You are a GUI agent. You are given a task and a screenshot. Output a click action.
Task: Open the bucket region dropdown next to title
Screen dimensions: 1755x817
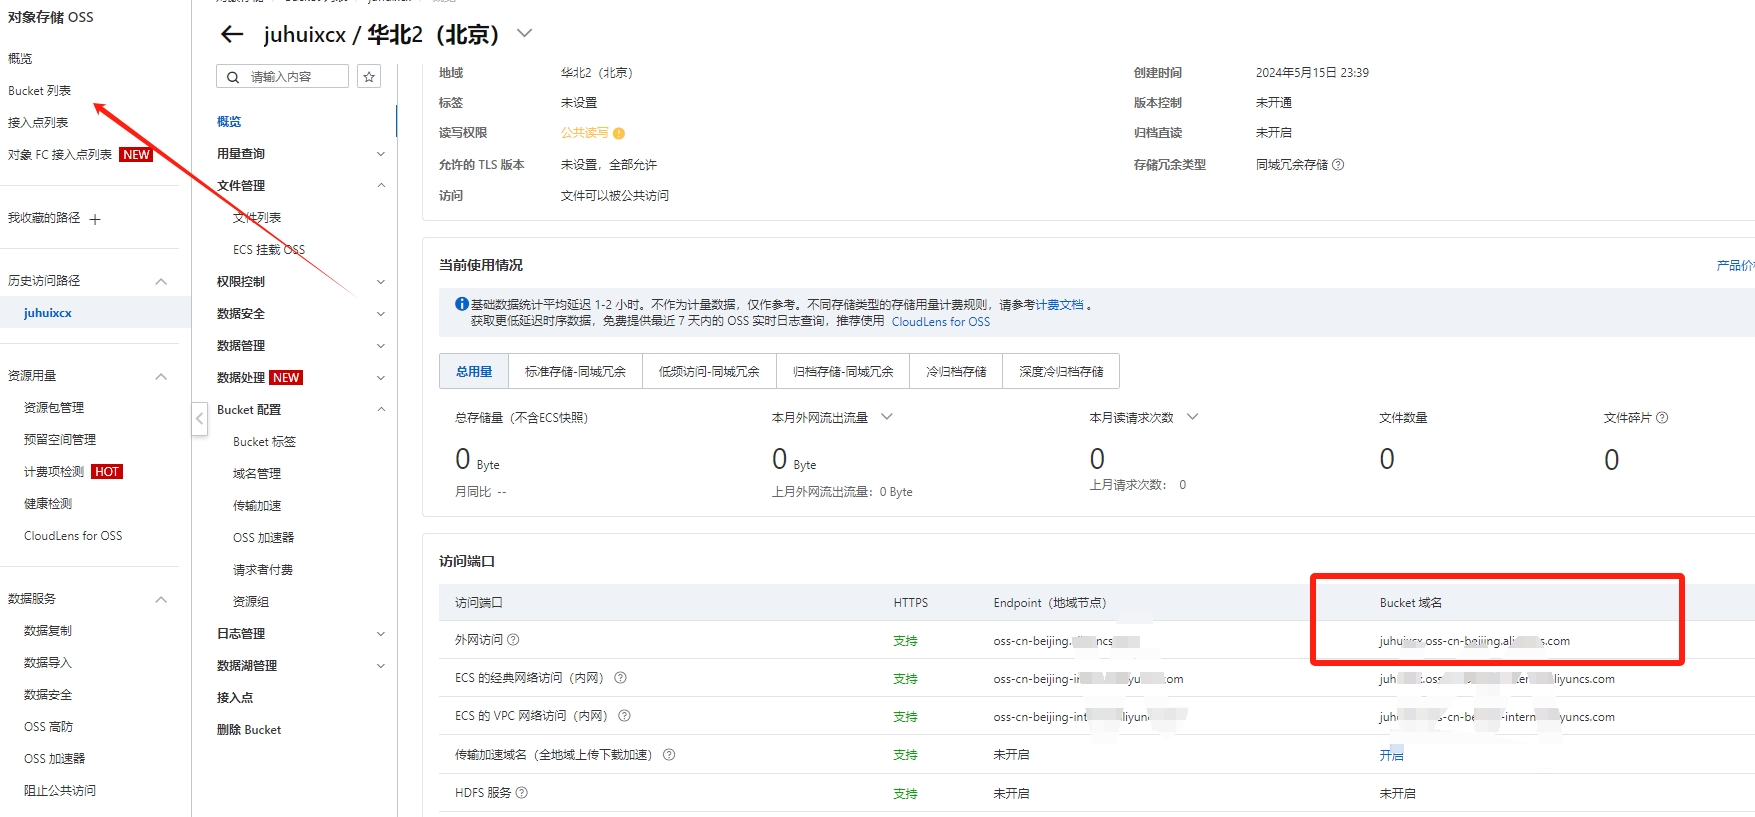click(524, 34)
